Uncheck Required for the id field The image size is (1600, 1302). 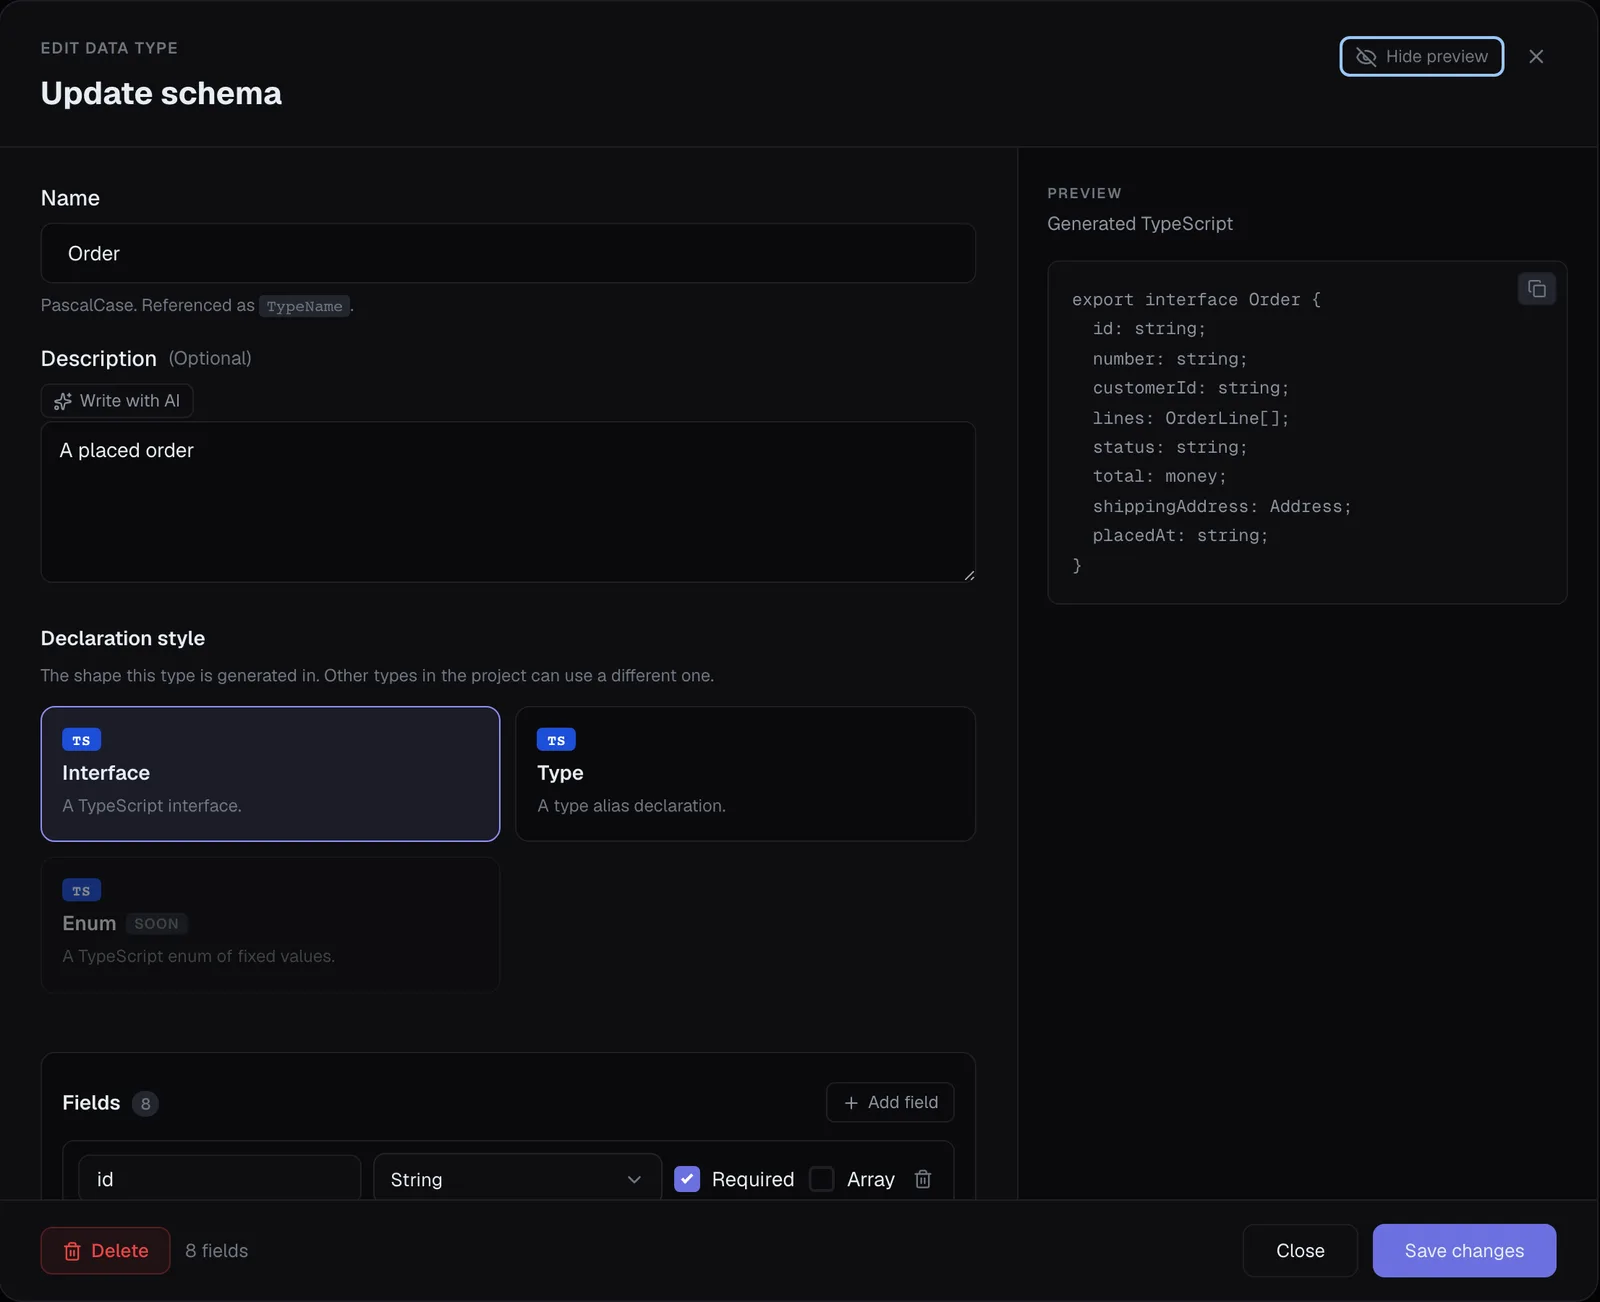point(687,1179)
